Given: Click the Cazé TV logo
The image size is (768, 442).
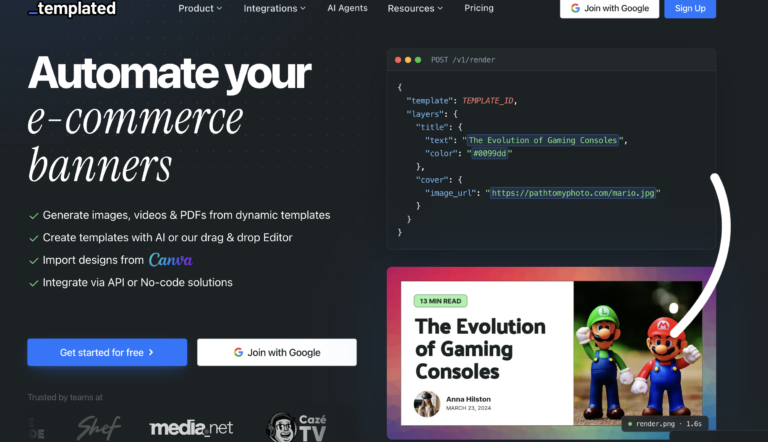Looking at the screenshot, I should 297,427.
